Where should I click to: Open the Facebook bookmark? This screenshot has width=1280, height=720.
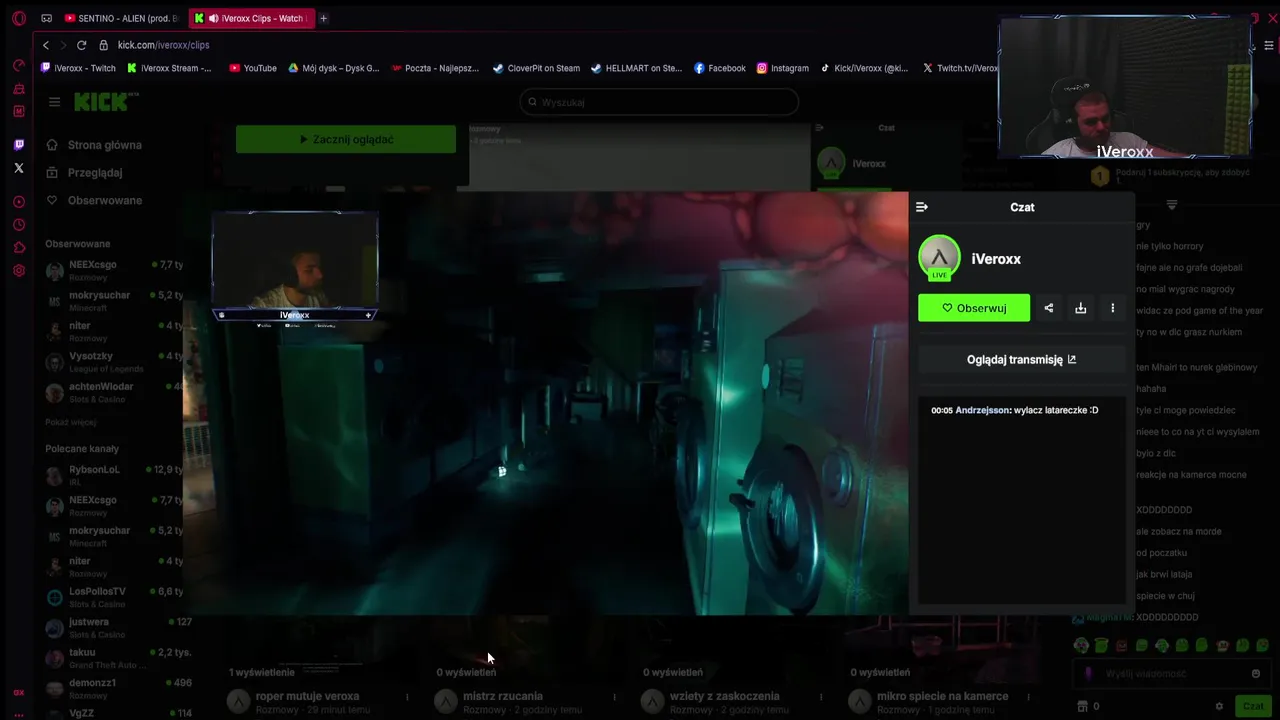pyautogui.click(x=719, y=68)
